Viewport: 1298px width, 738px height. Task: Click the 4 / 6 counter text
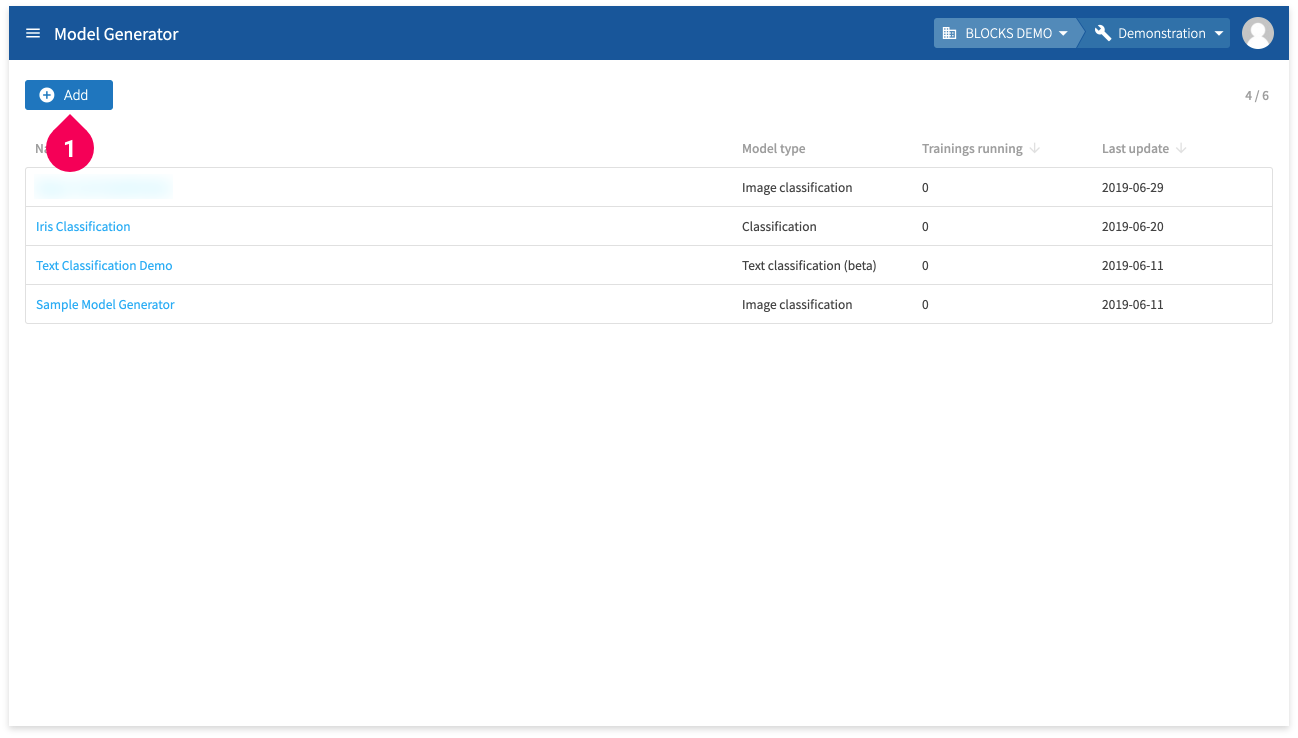click(x=1257, y=95)
